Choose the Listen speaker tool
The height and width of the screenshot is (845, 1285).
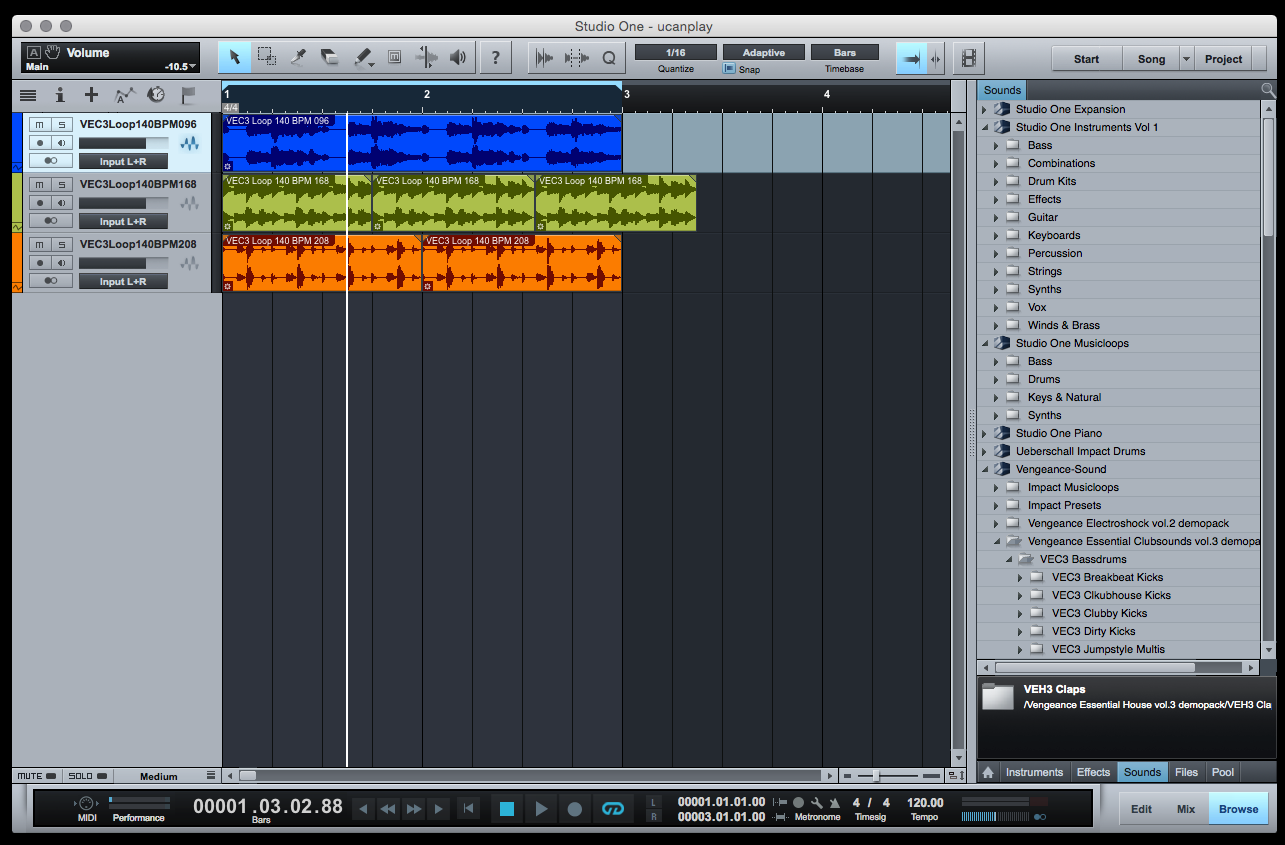coord(458,58)
